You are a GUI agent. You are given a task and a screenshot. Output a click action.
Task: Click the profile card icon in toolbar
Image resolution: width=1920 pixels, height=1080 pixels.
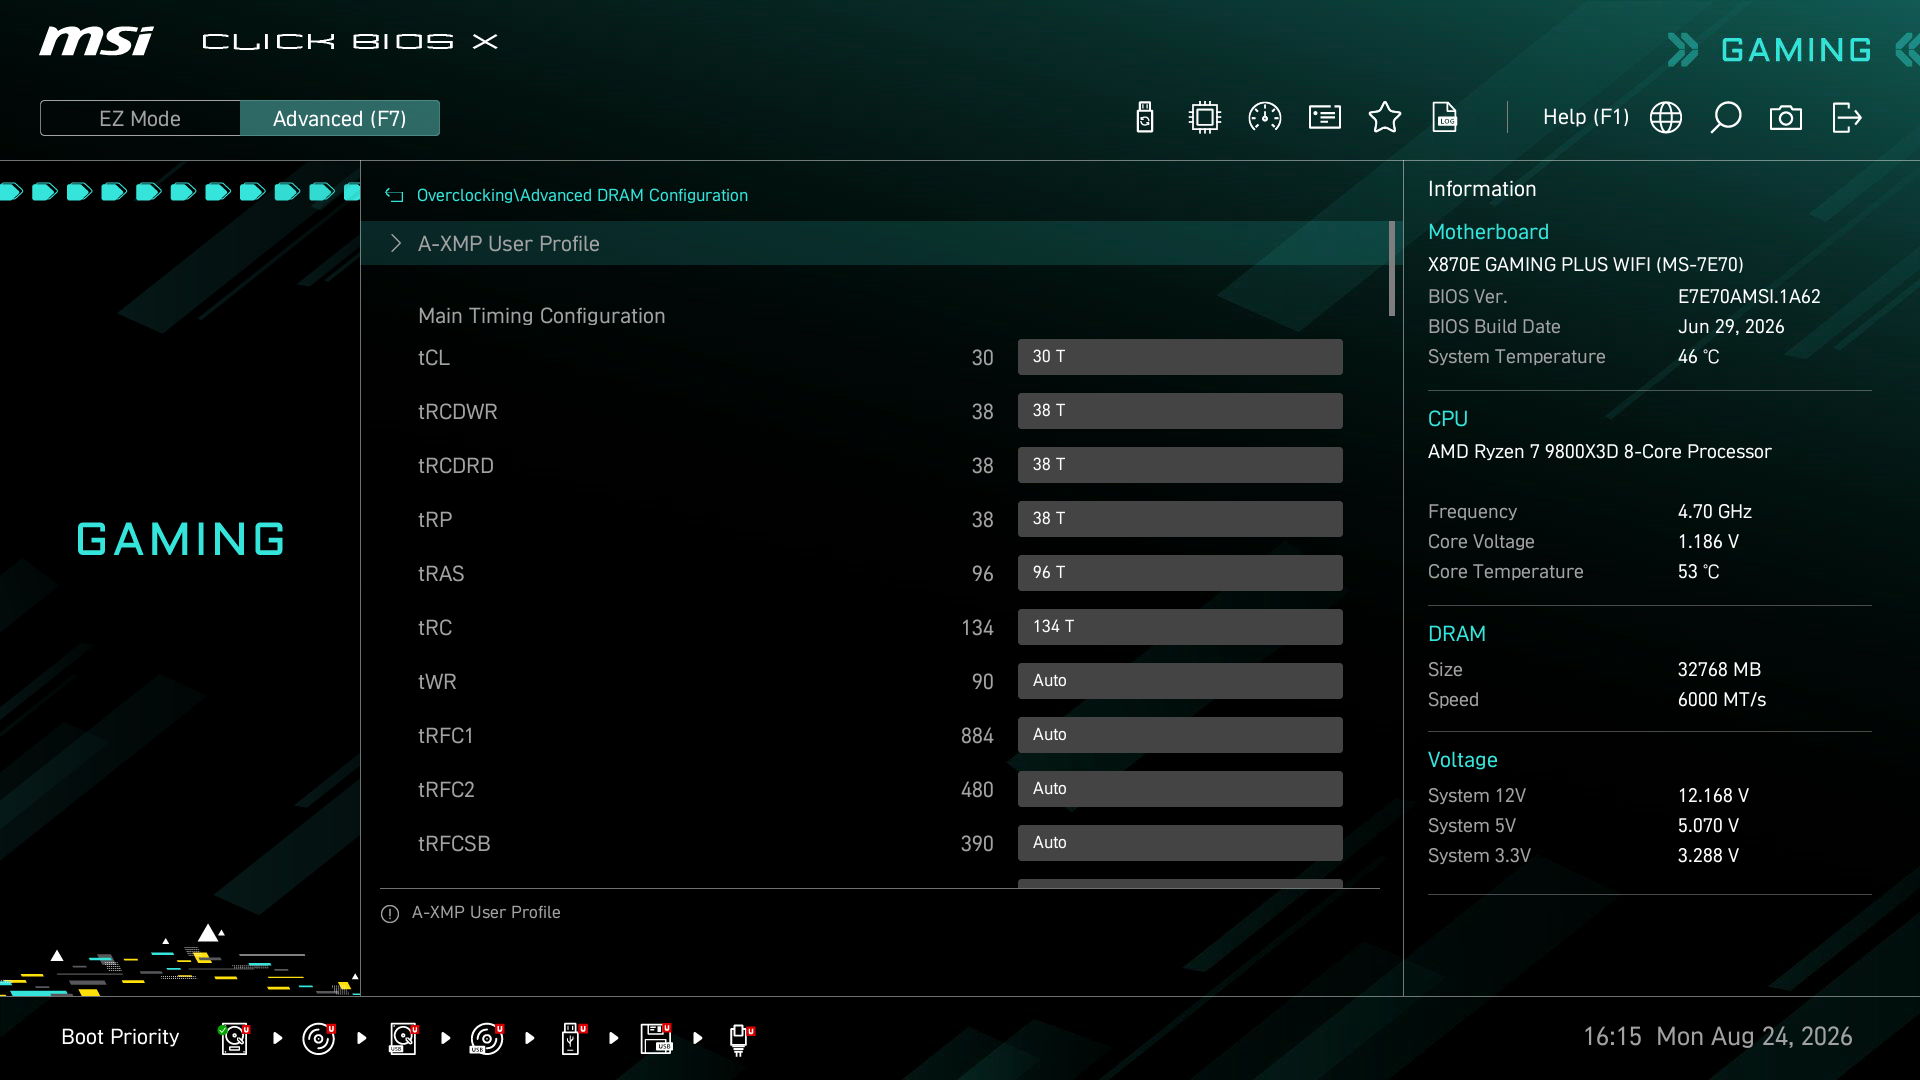click(1325, 118)
